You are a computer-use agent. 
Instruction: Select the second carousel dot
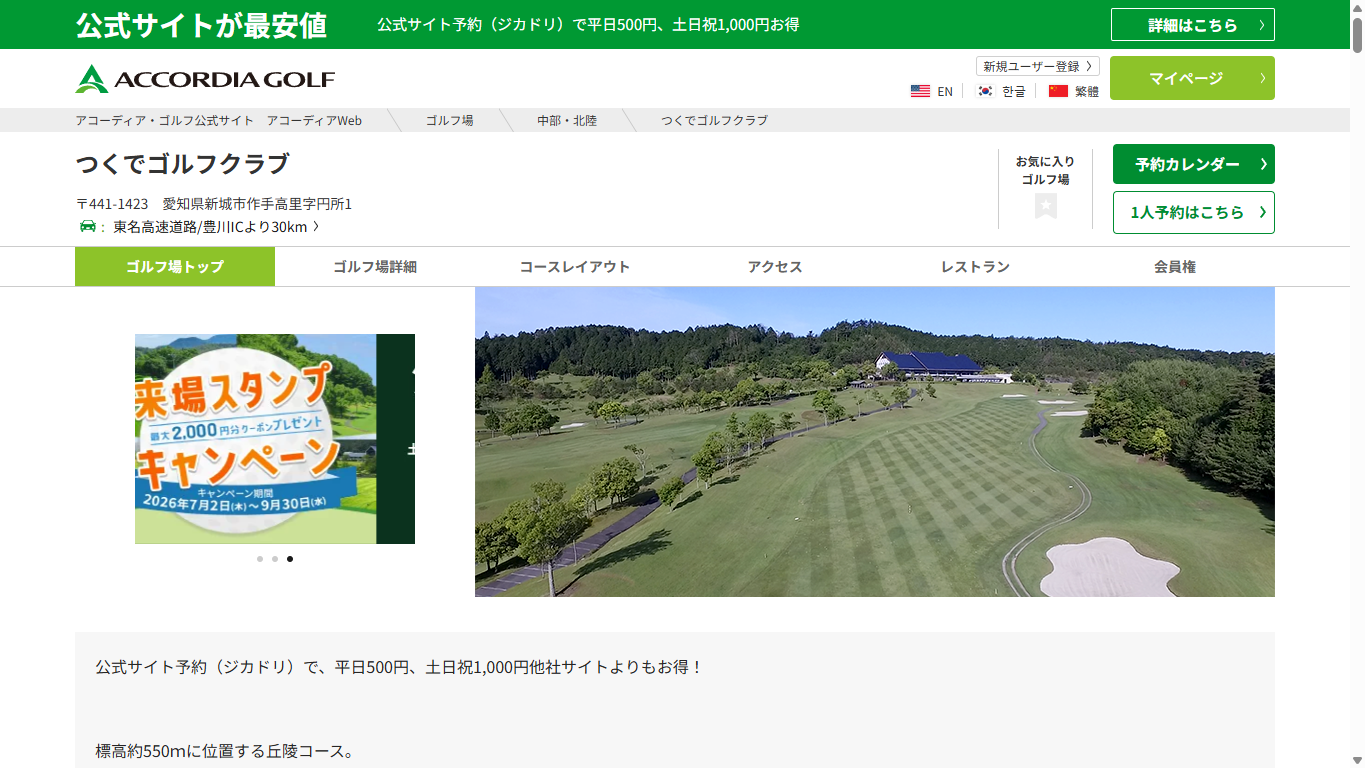click(275, 559)
